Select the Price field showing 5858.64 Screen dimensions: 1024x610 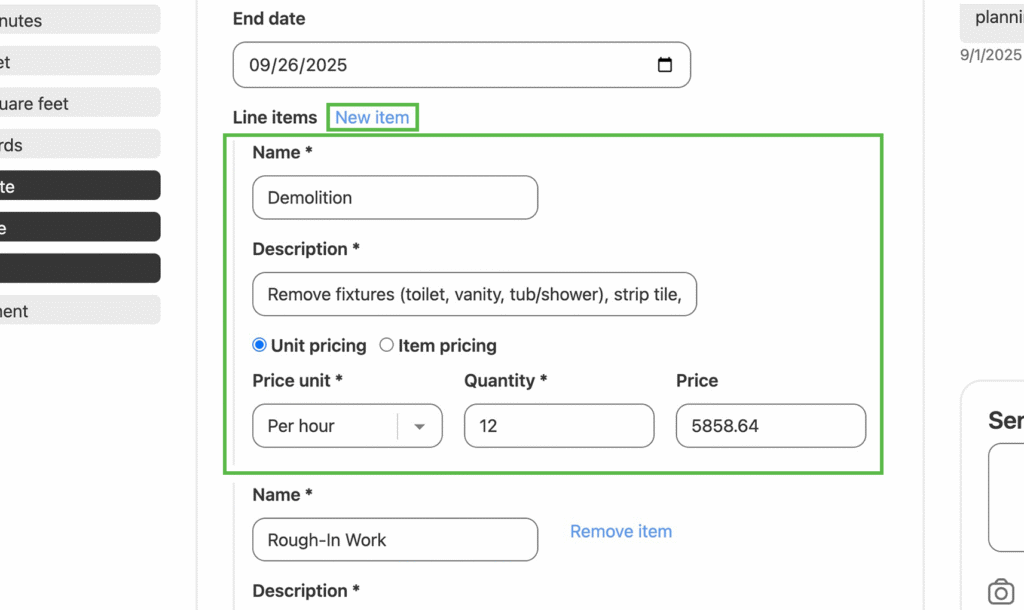click(x=770, y=426)
